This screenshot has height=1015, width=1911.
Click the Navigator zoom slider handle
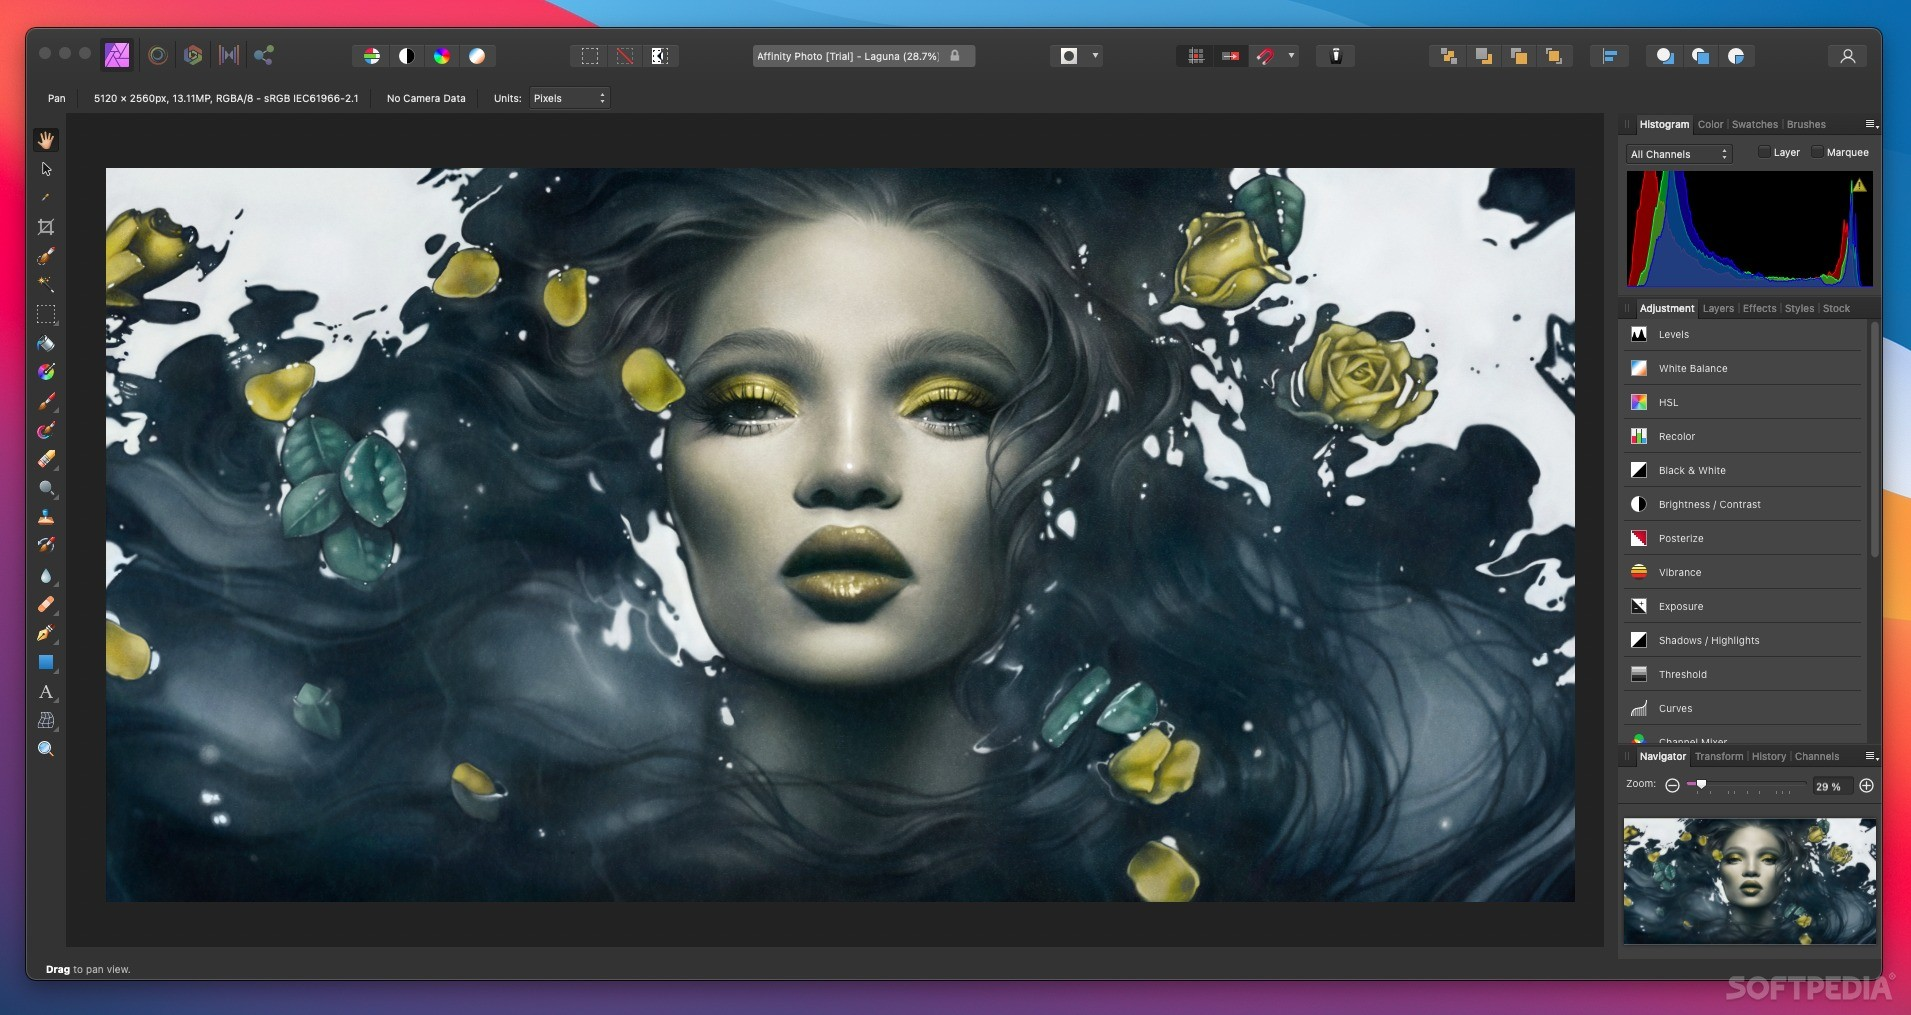pos(1701,785)
